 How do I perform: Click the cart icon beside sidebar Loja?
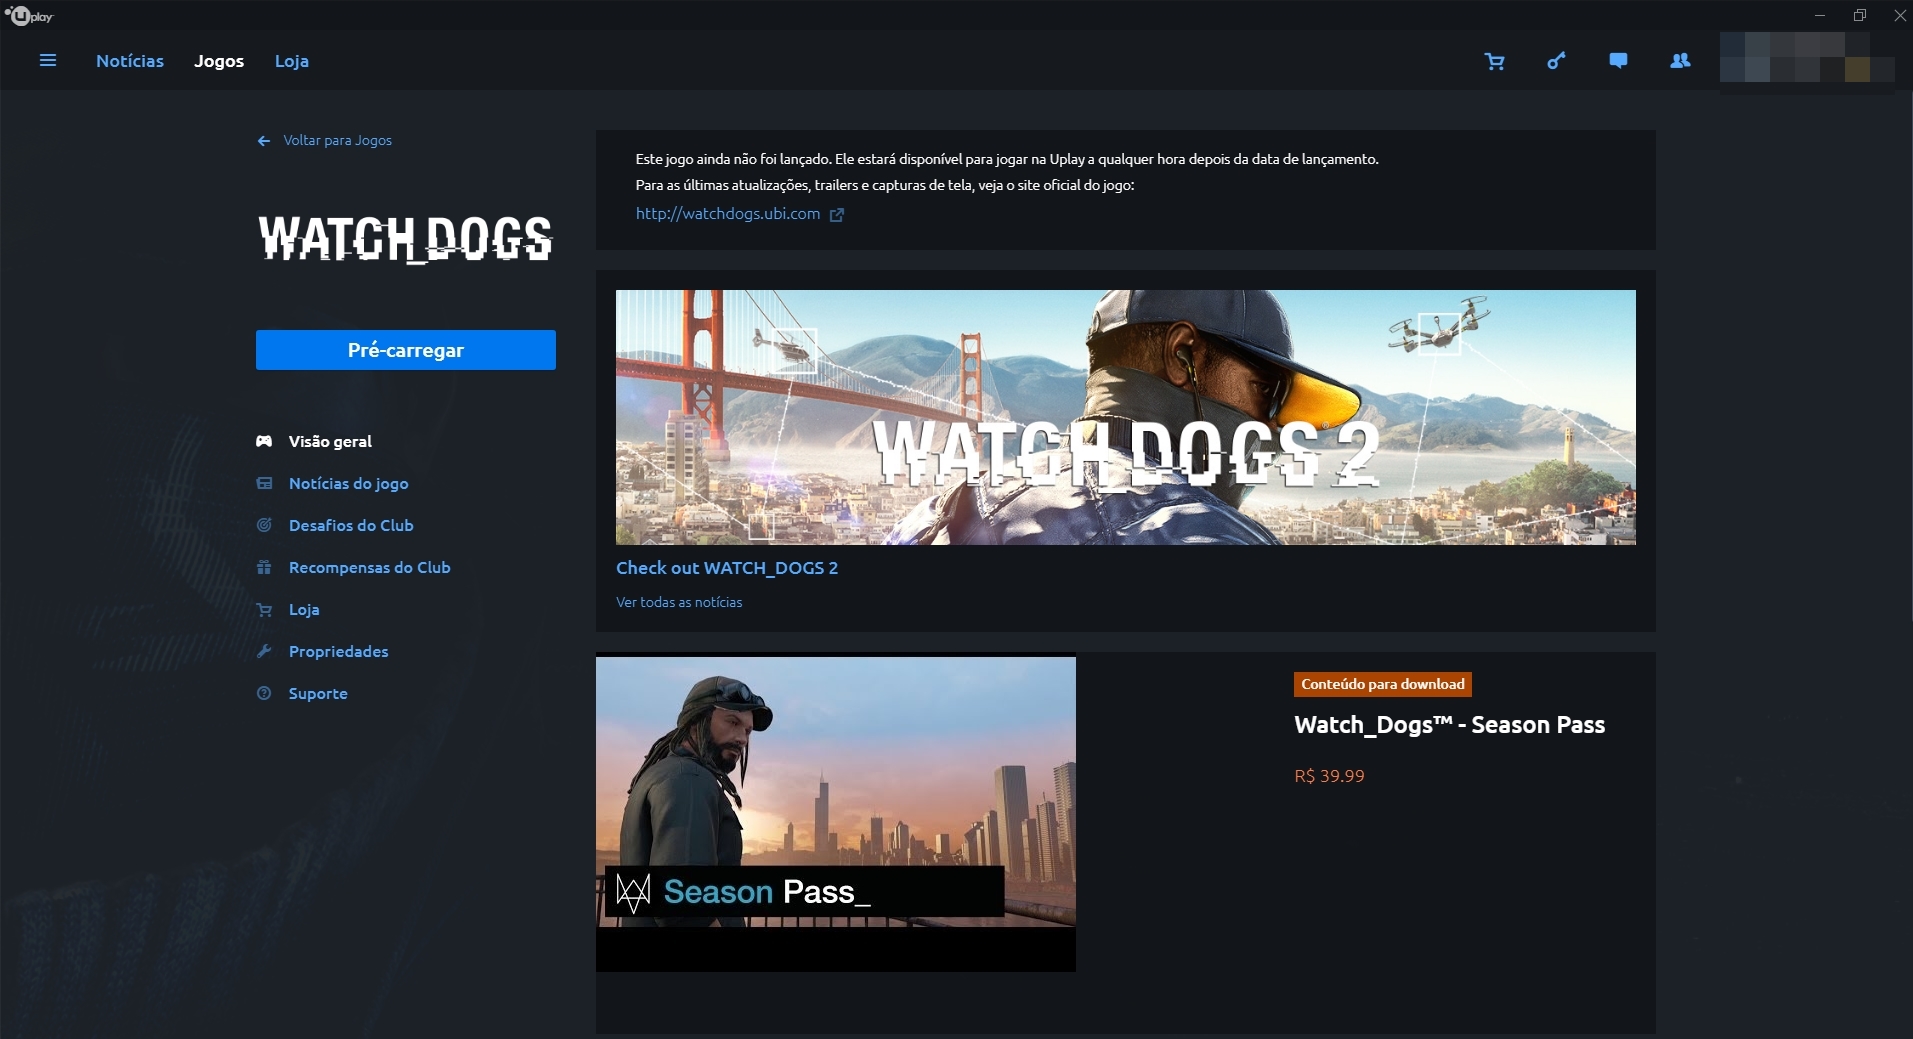264,609
